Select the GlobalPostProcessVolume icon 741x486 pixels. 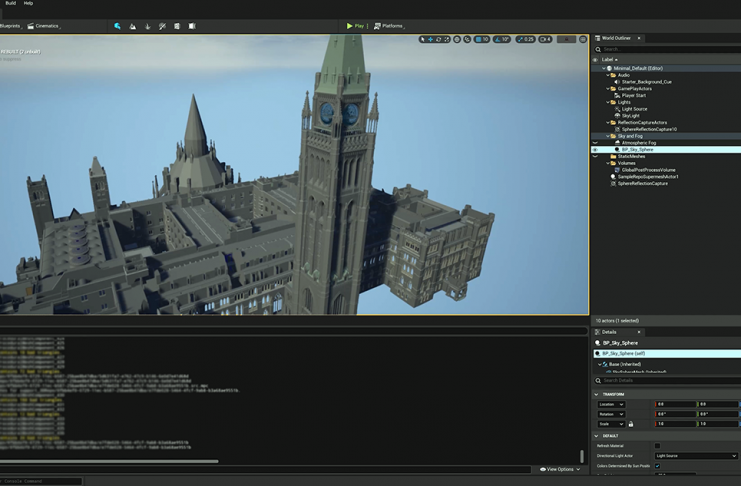pyautogui.click(x=617, y=170)
